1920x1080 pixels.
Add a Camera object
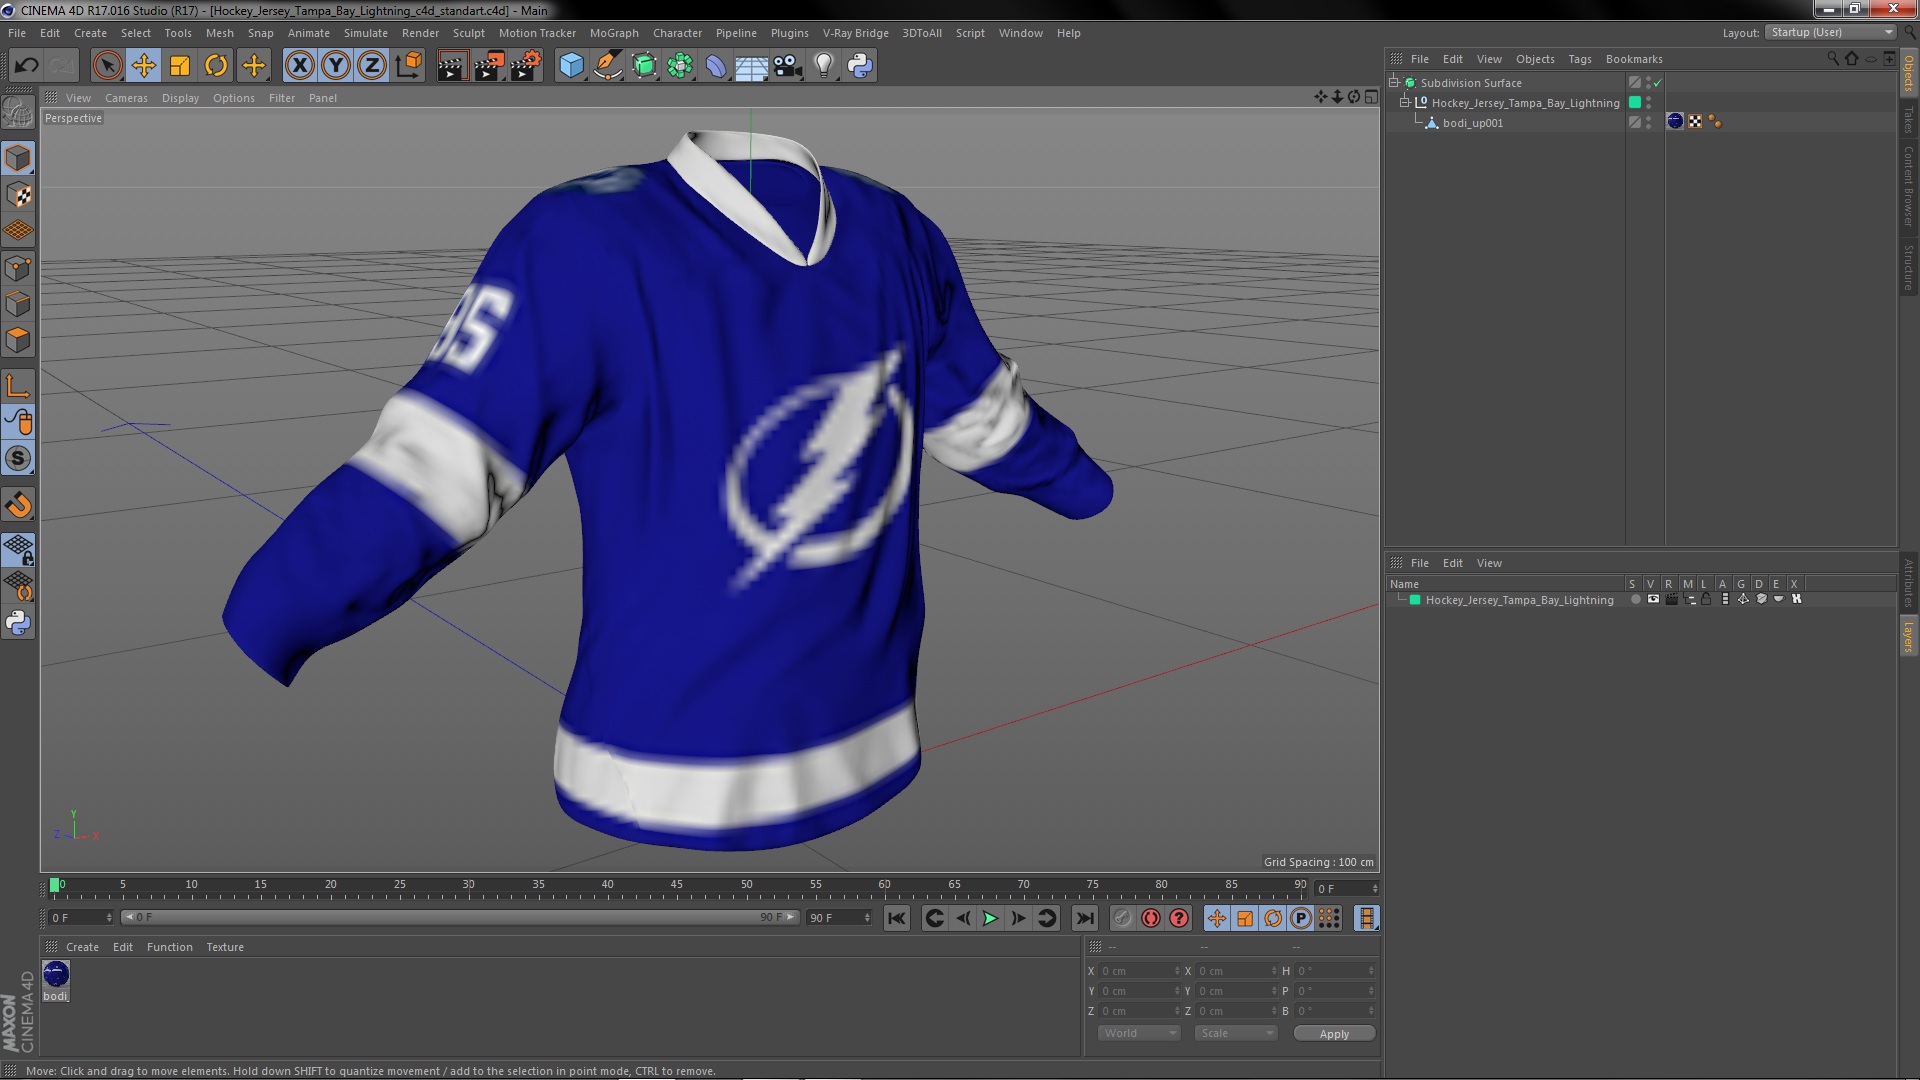point(788,66)
